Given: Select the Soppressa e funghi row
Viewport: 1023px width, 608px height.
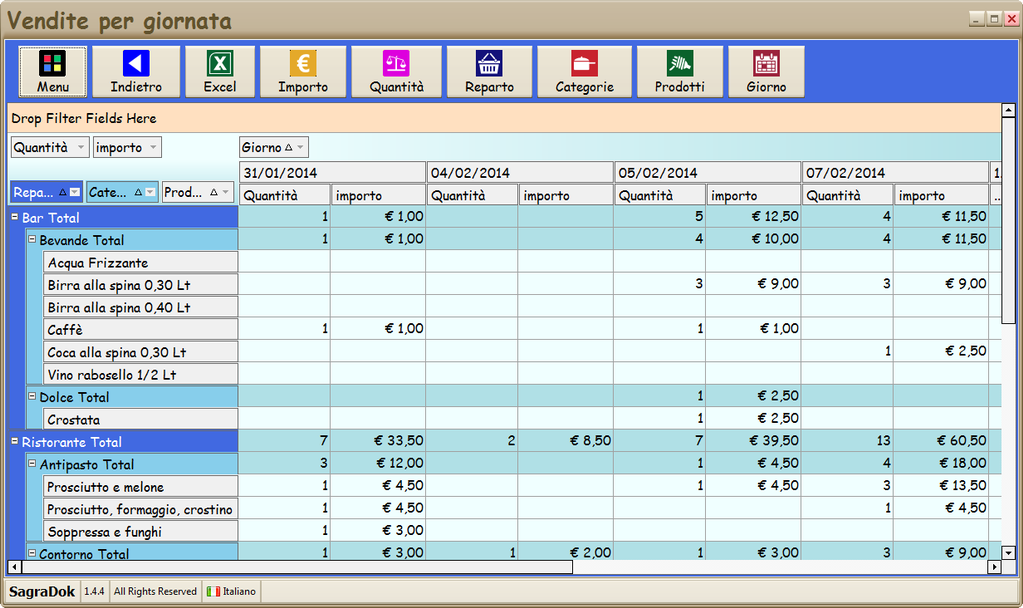Looking at the screenshot, I should [140, 531].
